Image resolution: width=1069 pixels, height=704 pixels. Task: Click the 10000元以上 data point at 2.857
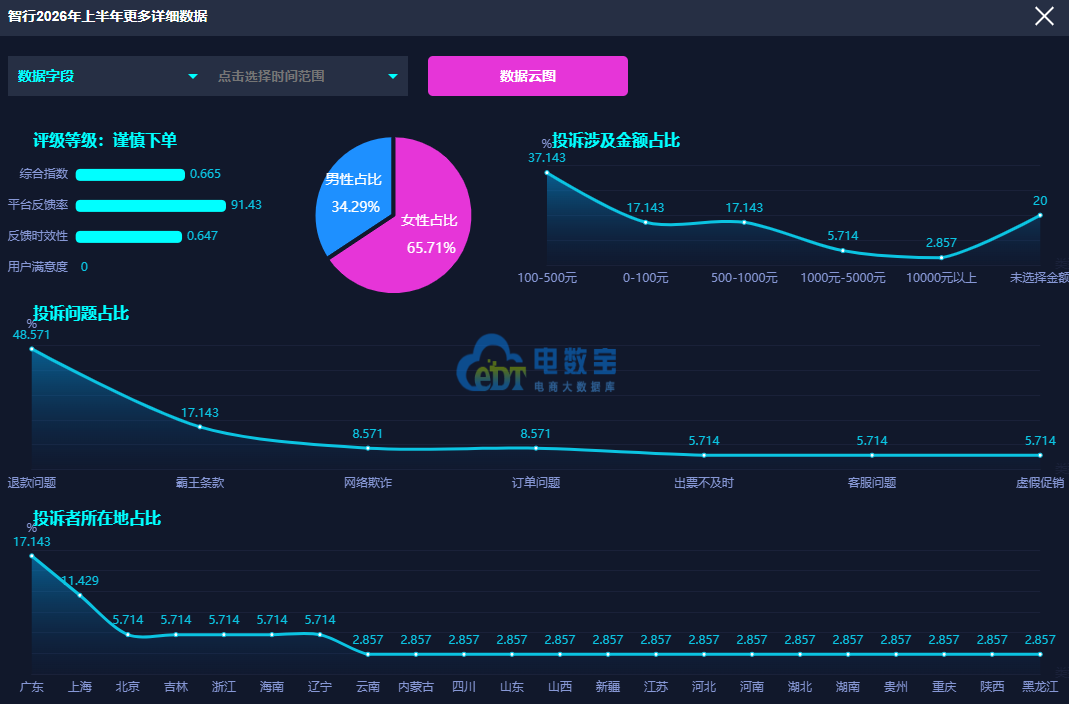(942, 258)
